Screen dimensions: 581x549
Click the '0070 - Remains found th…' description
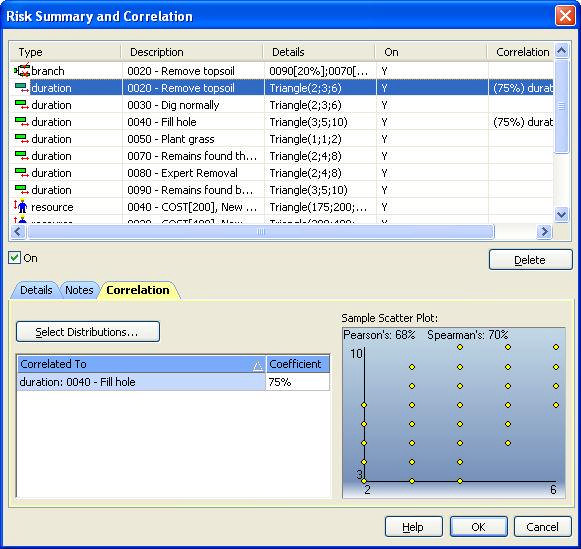[192, 156]
